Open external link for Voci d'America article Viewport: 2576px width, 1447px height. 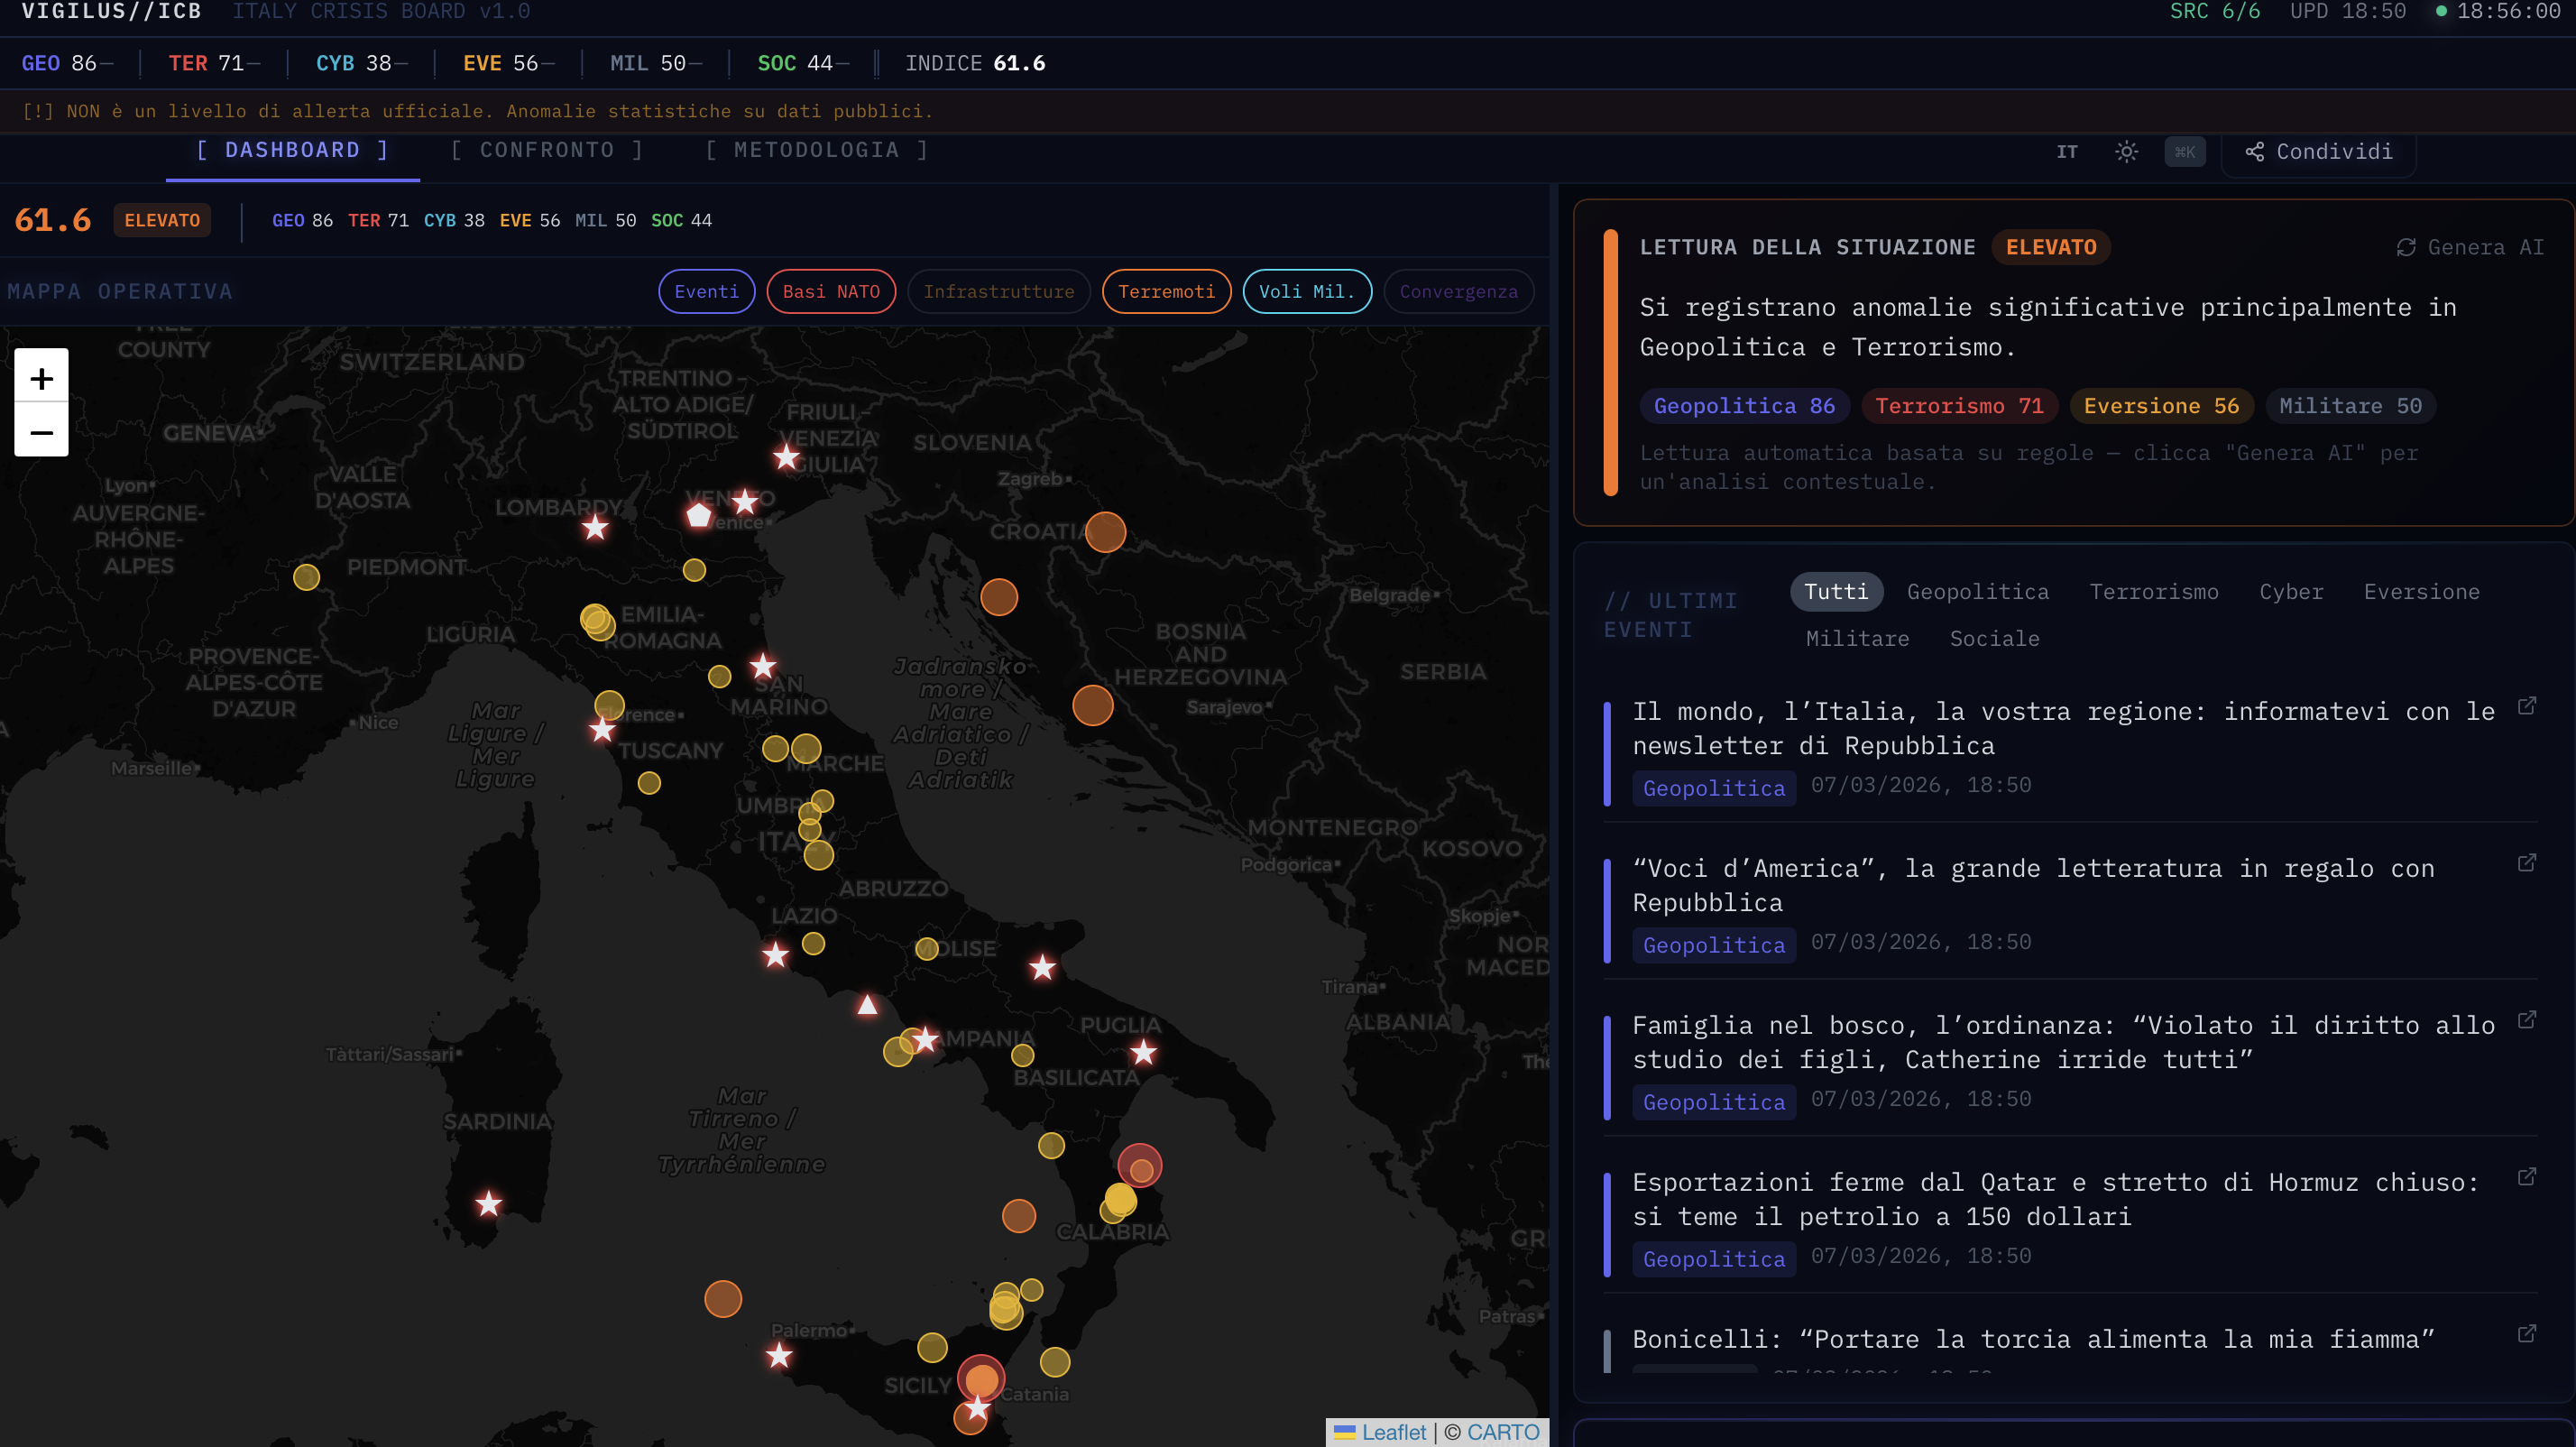tap(2526, 863)
